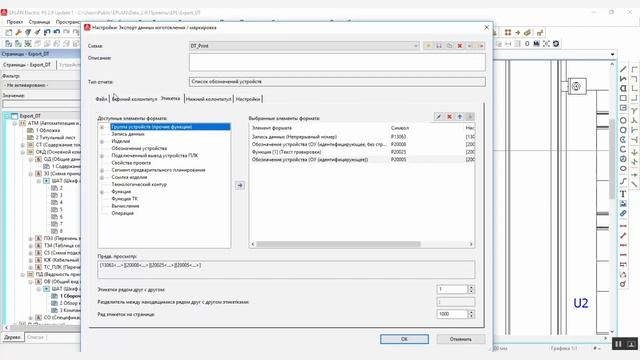Select 'Свойства проекта' in available elements
640x360 pixels.
point(131,163)
